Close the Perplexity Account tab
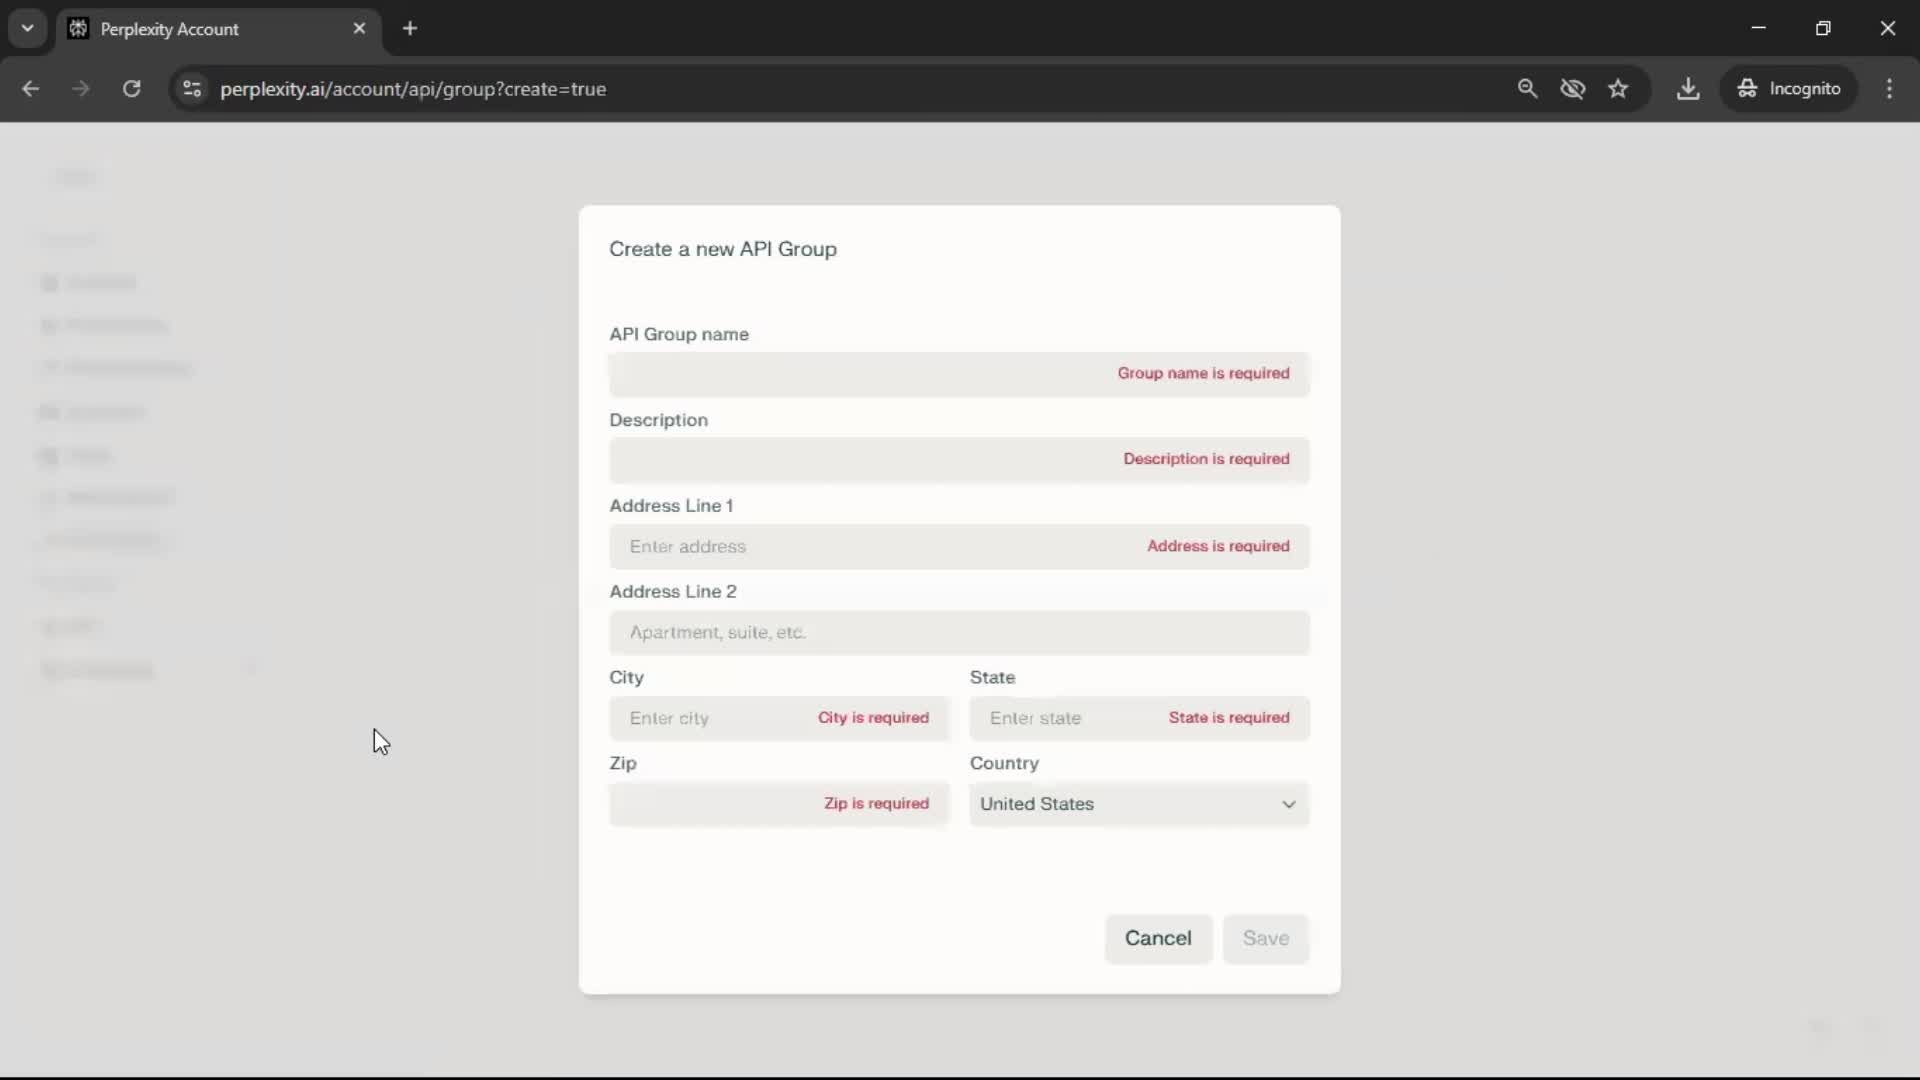 coord(359,29)
